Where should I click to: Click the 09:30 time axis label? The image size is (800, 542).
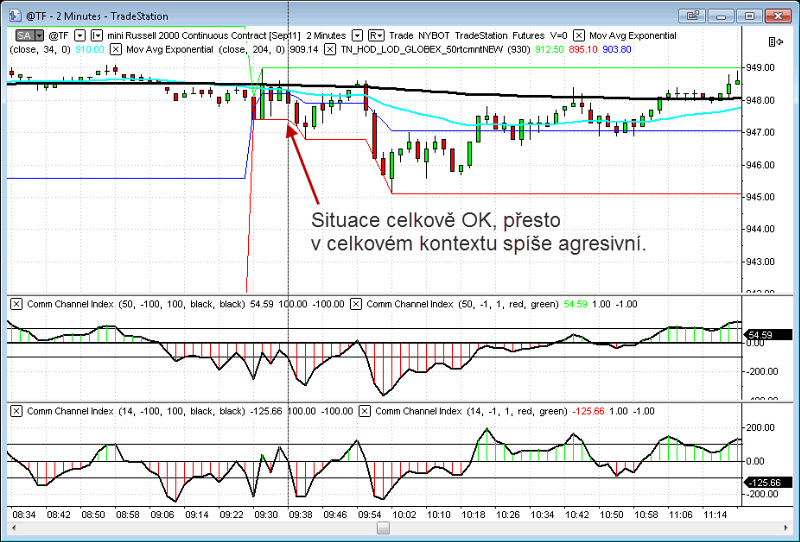[266, 514]
